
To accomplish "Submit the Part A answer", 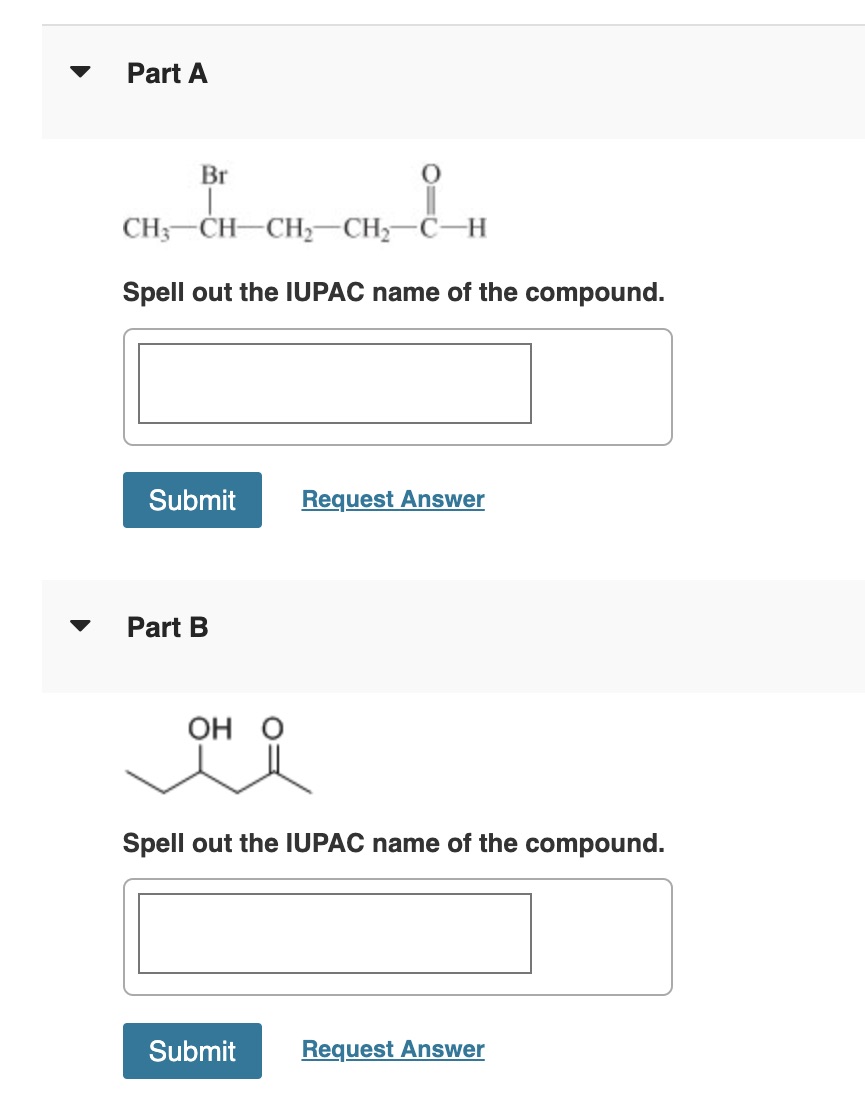I will tap(192, 499).
